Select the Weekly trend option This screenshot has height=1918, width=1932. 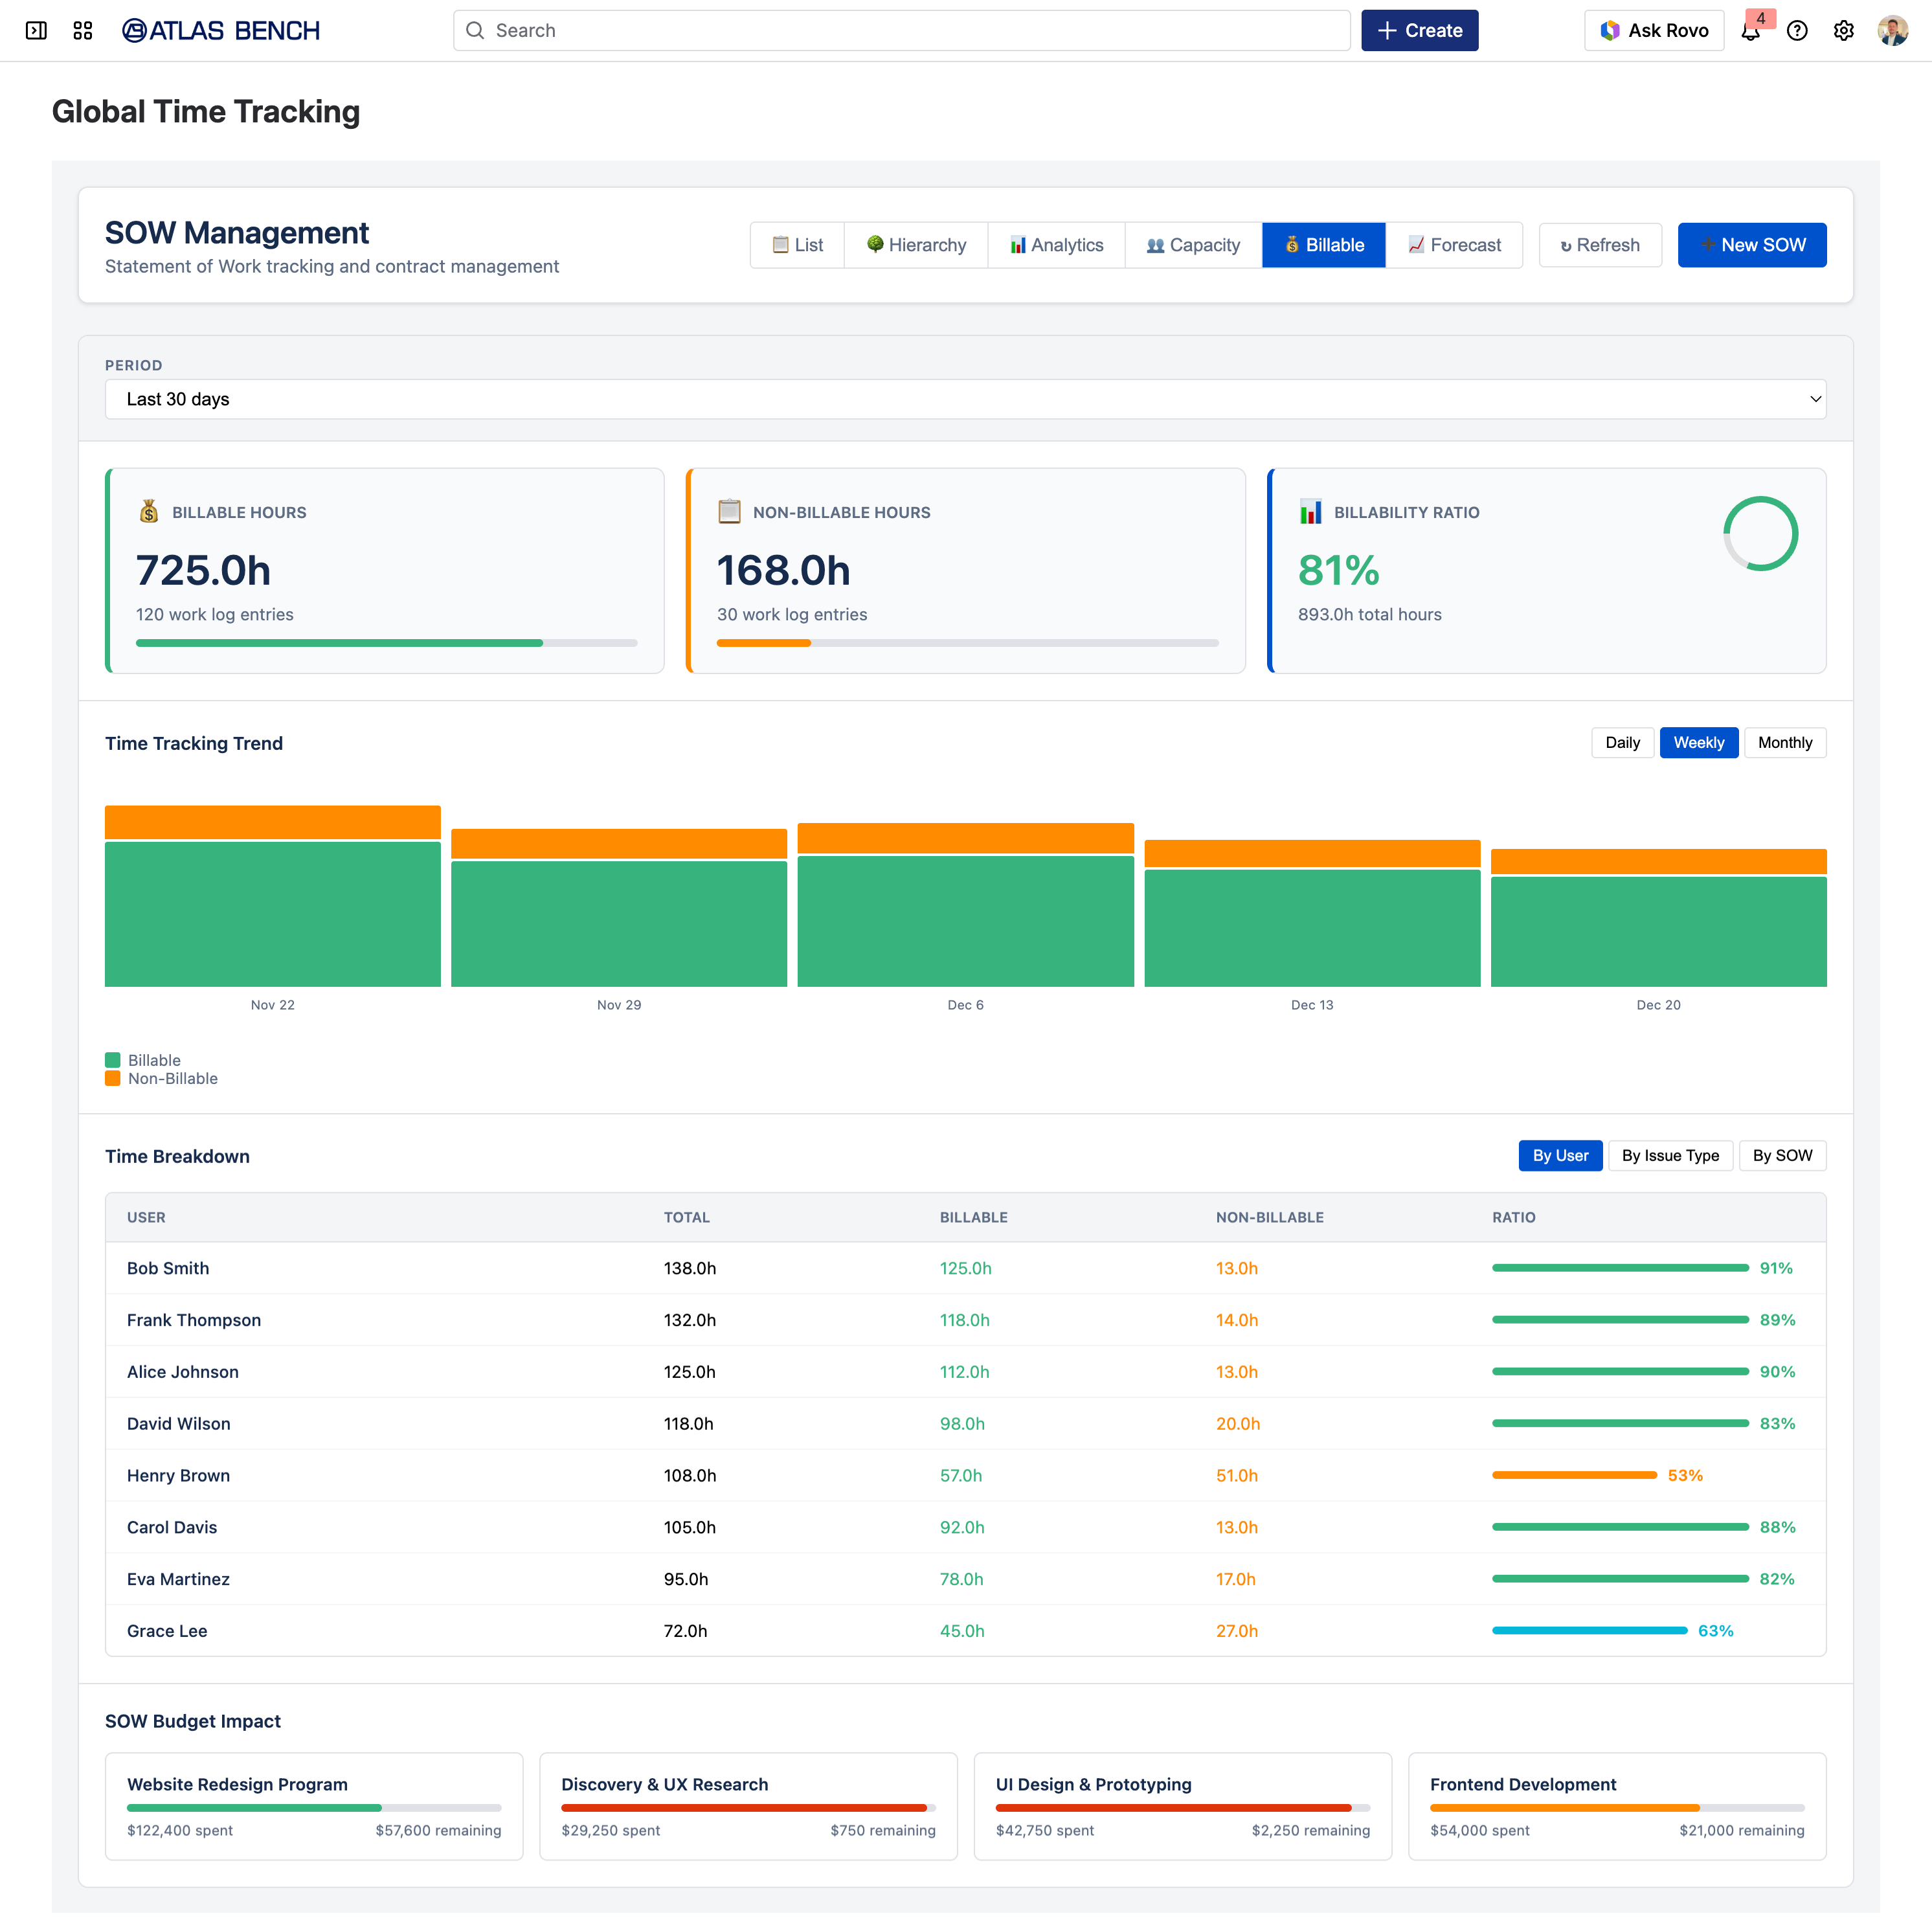coord(1698,742)
